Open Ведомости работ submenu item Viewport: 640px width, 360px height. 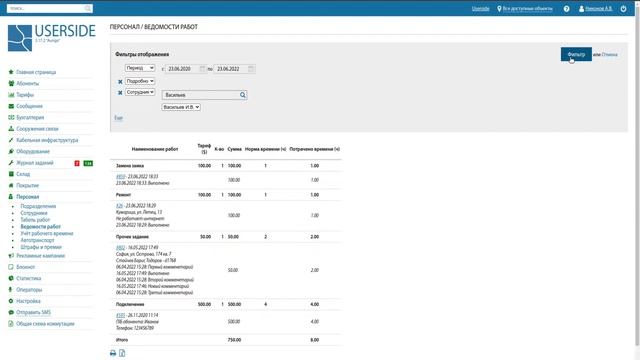point(40,227)
